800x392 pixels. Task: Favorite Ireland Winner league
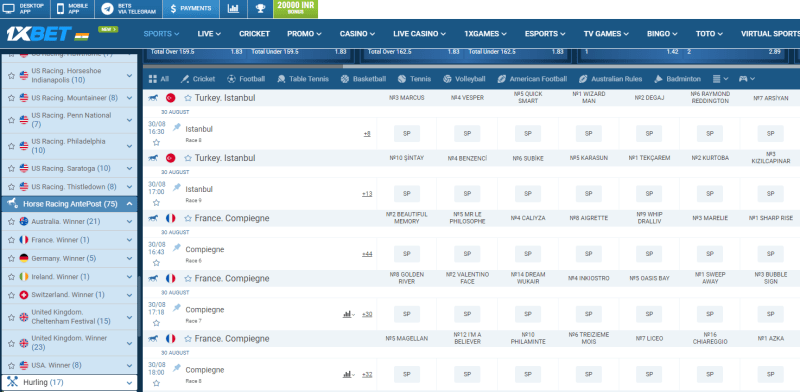tap(11, 277)
